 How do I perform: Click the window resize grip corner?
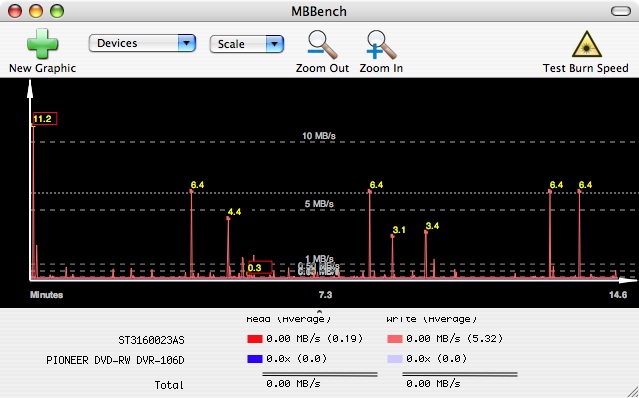632,392
